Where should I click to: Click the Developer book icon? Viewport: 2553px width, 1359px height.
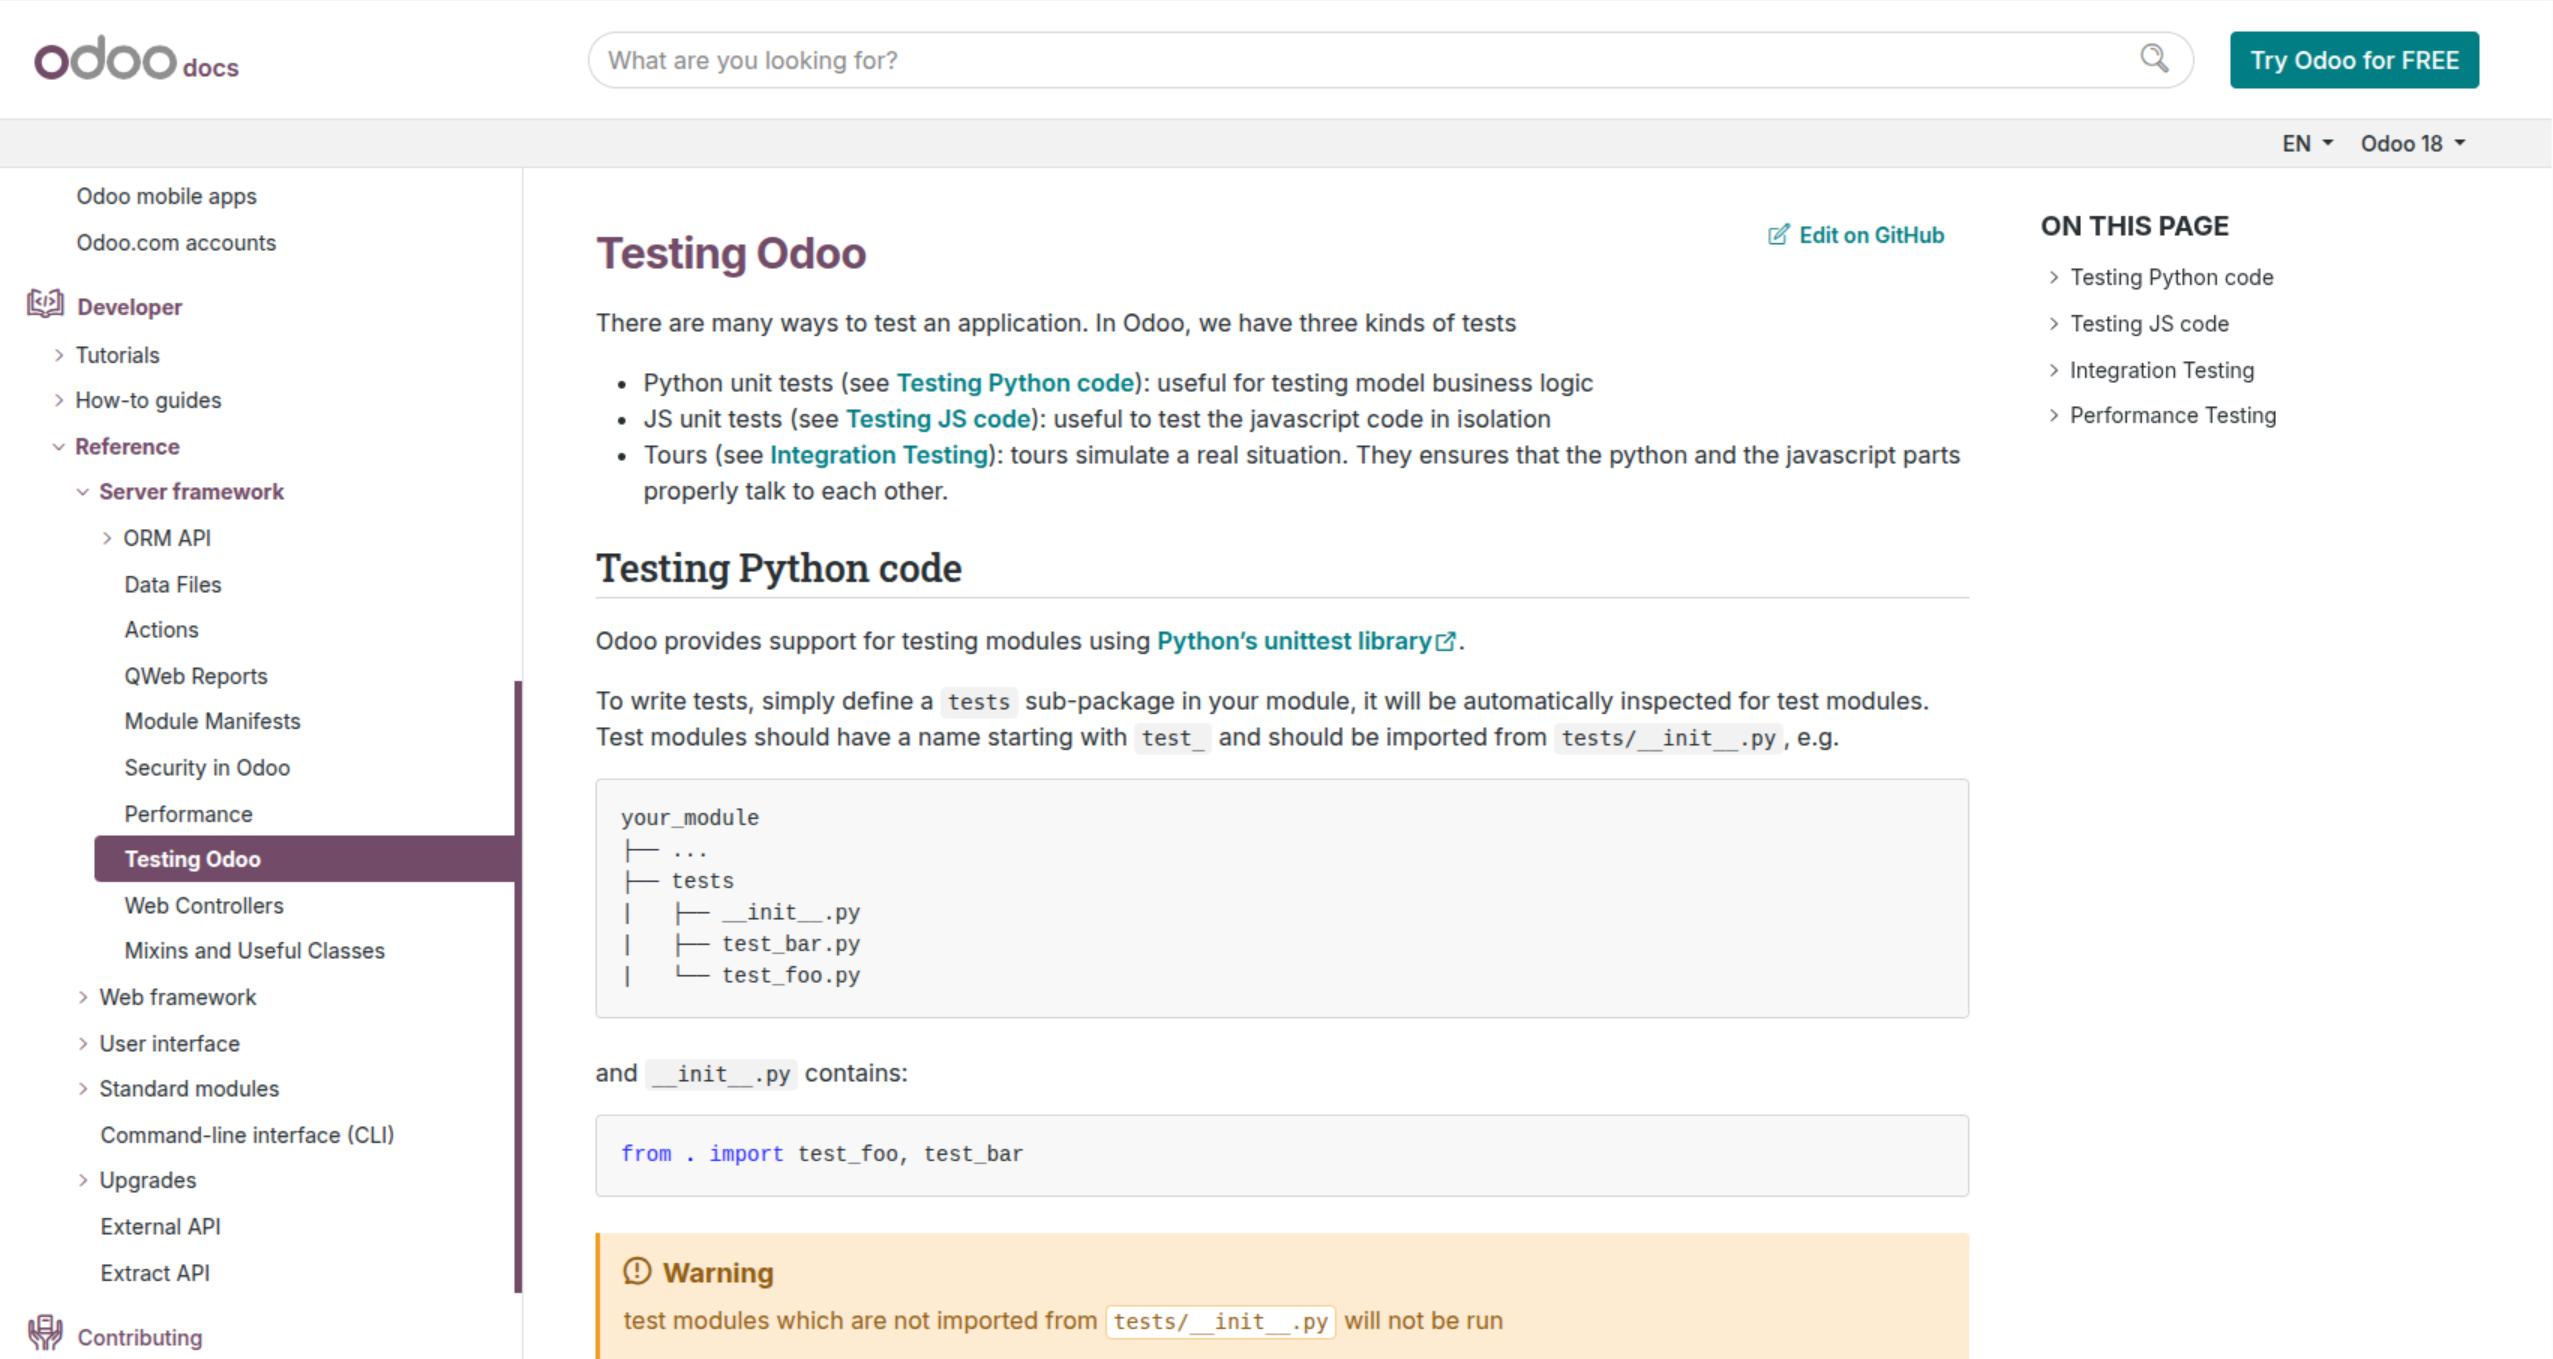point(45,304)
